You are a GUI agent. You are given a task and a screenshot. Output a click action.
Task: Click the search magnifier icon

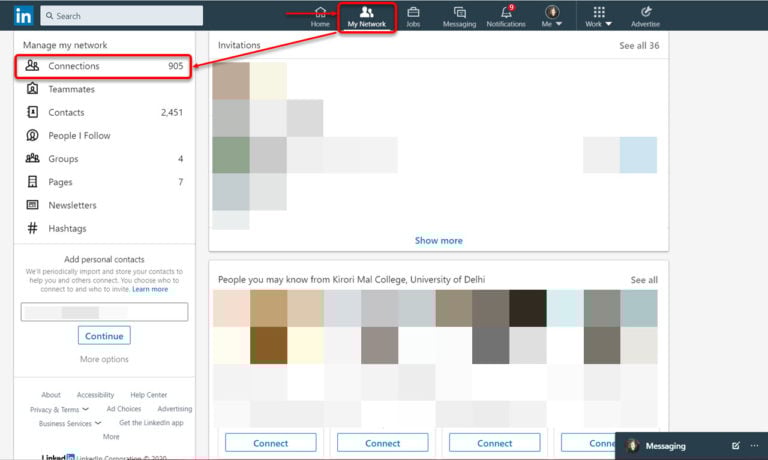[x=49, y=16]
